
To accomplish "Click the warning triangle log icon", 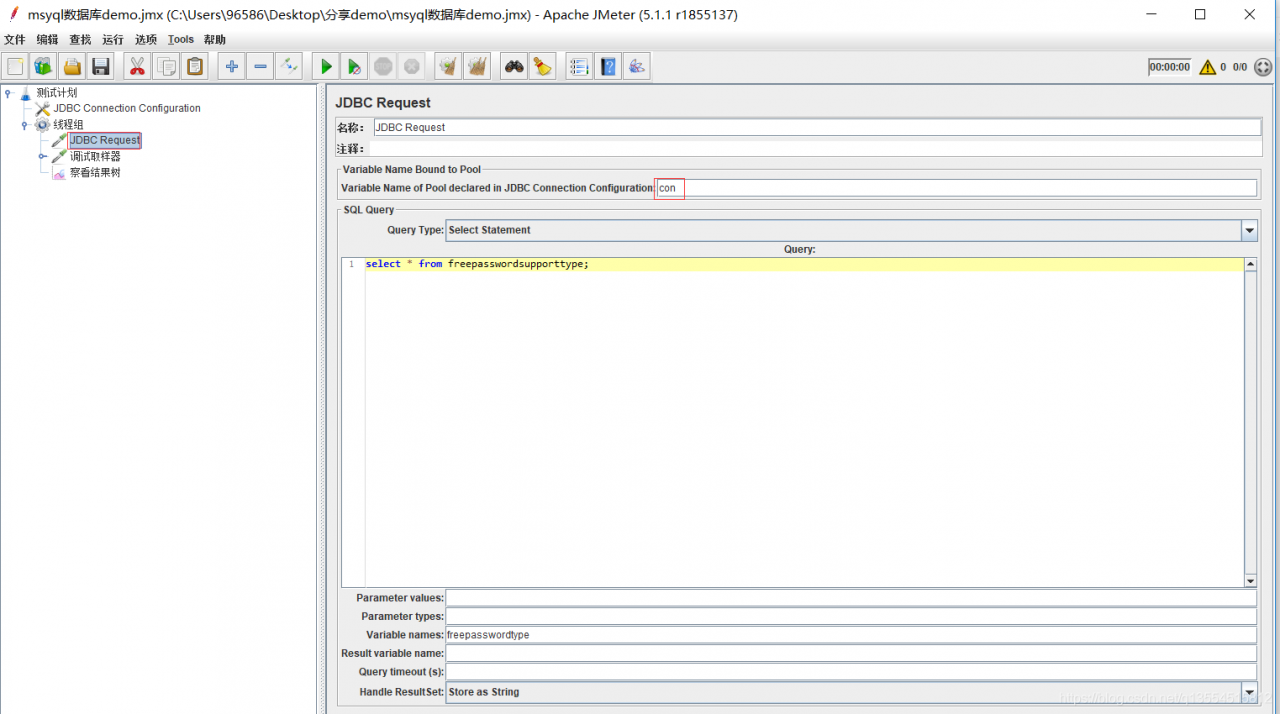I will pos(1208,67).
